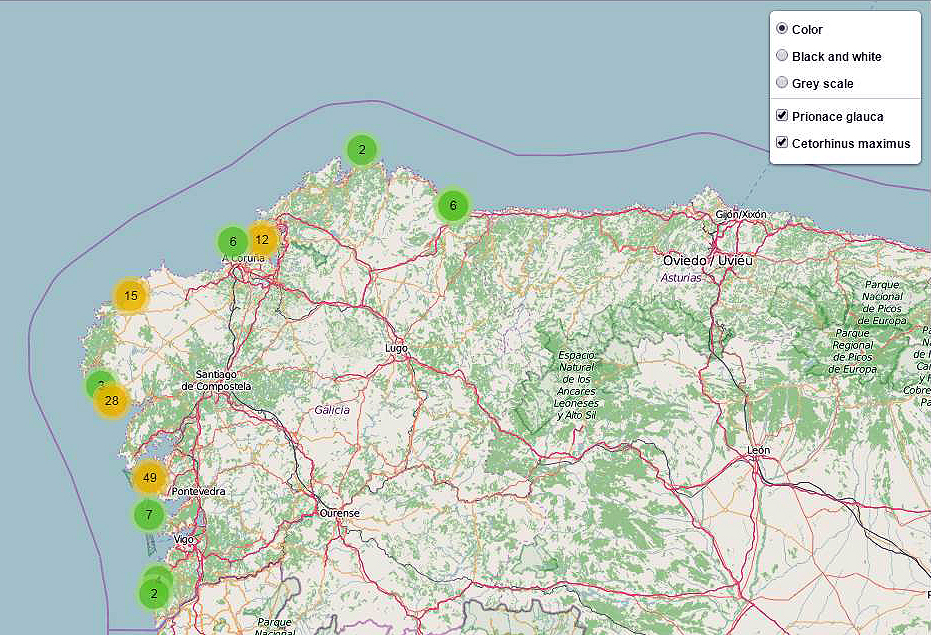Click the green marker showing 2 at the bottom coast
Screen dimensions: 931x635
153,592
